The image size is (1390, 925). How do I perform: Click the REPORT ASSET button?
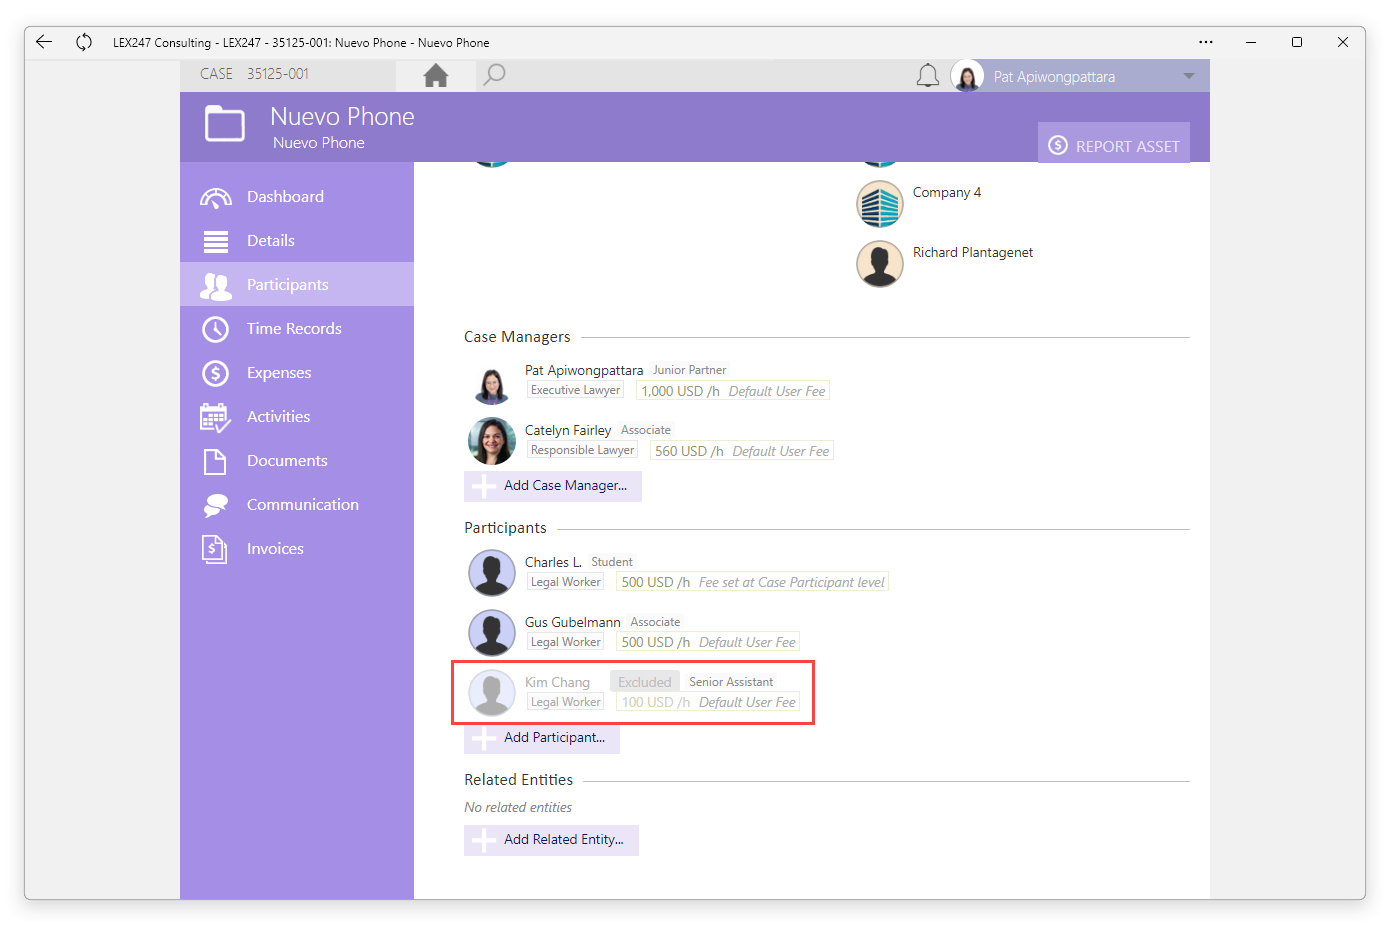click(1114, 145)
